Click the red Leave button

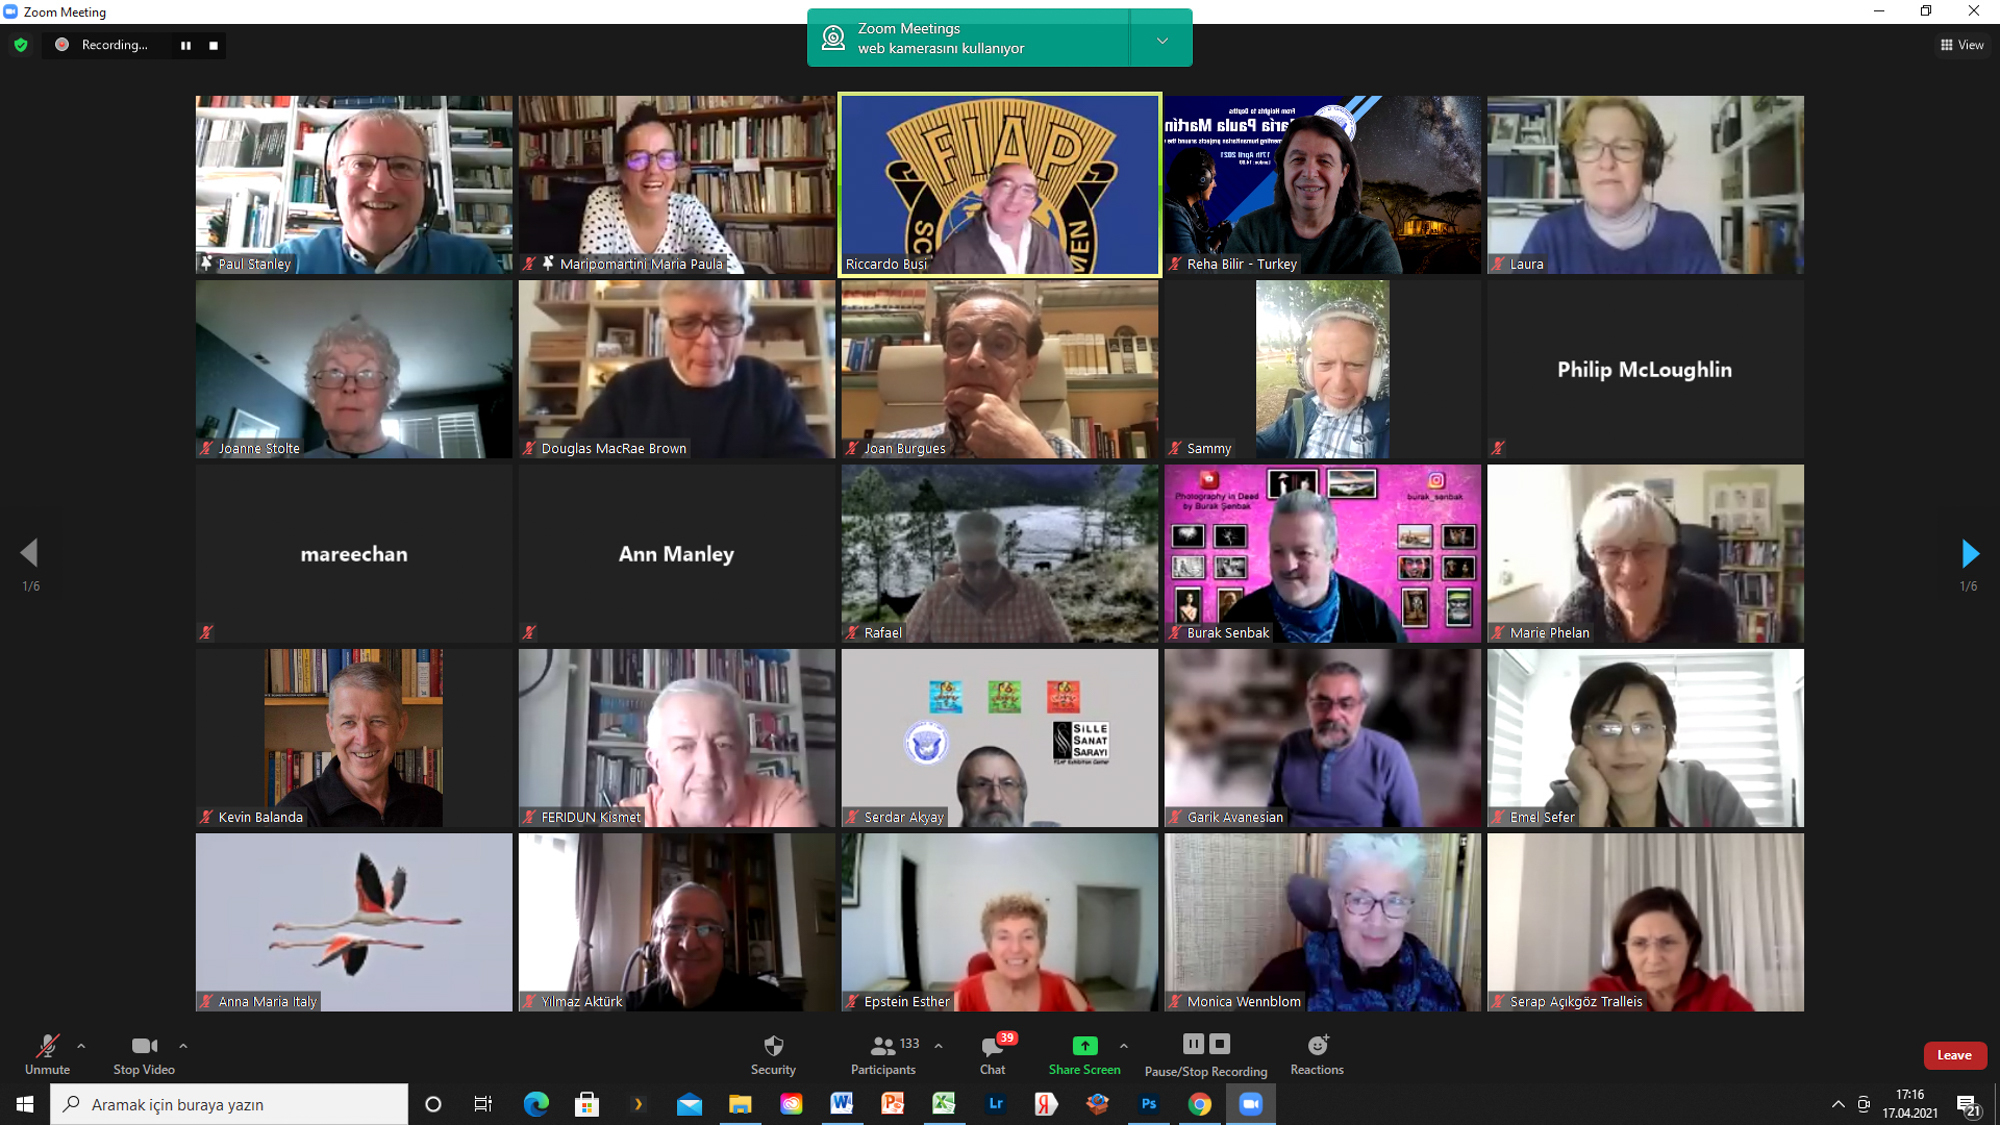(1954, 1055)
